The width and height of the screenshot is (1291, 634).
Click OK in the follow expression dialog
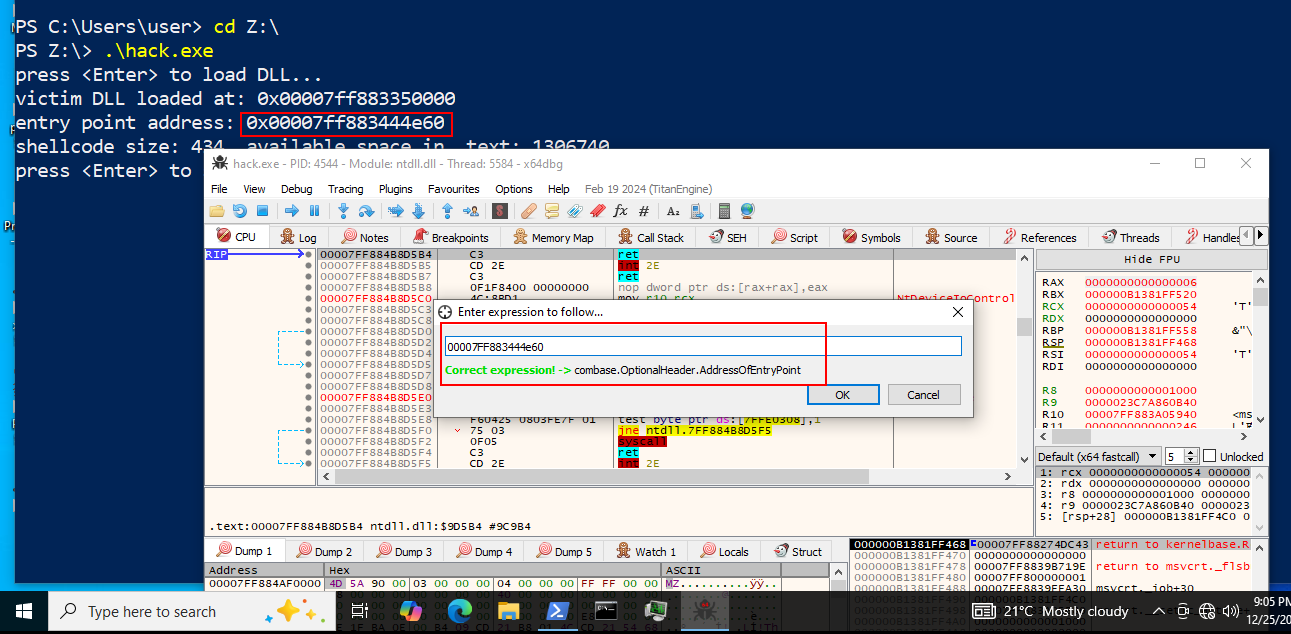[x=842, y=395]
